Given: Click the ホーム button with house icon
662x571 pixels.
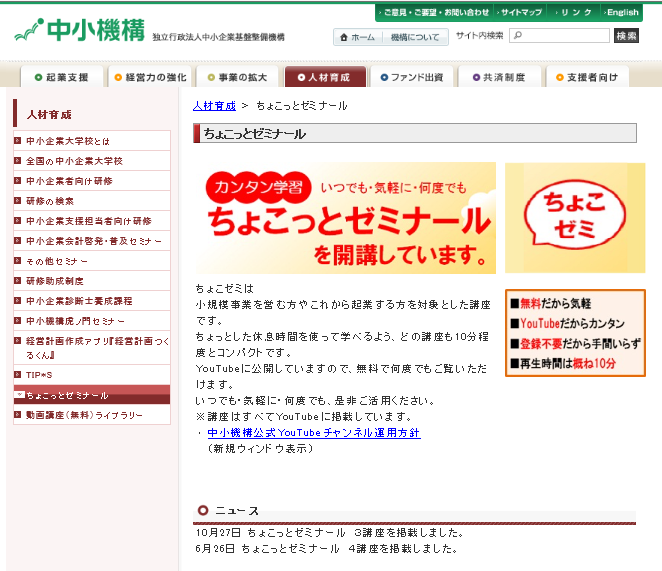Looking at the screenshot, I should (356, 37).
